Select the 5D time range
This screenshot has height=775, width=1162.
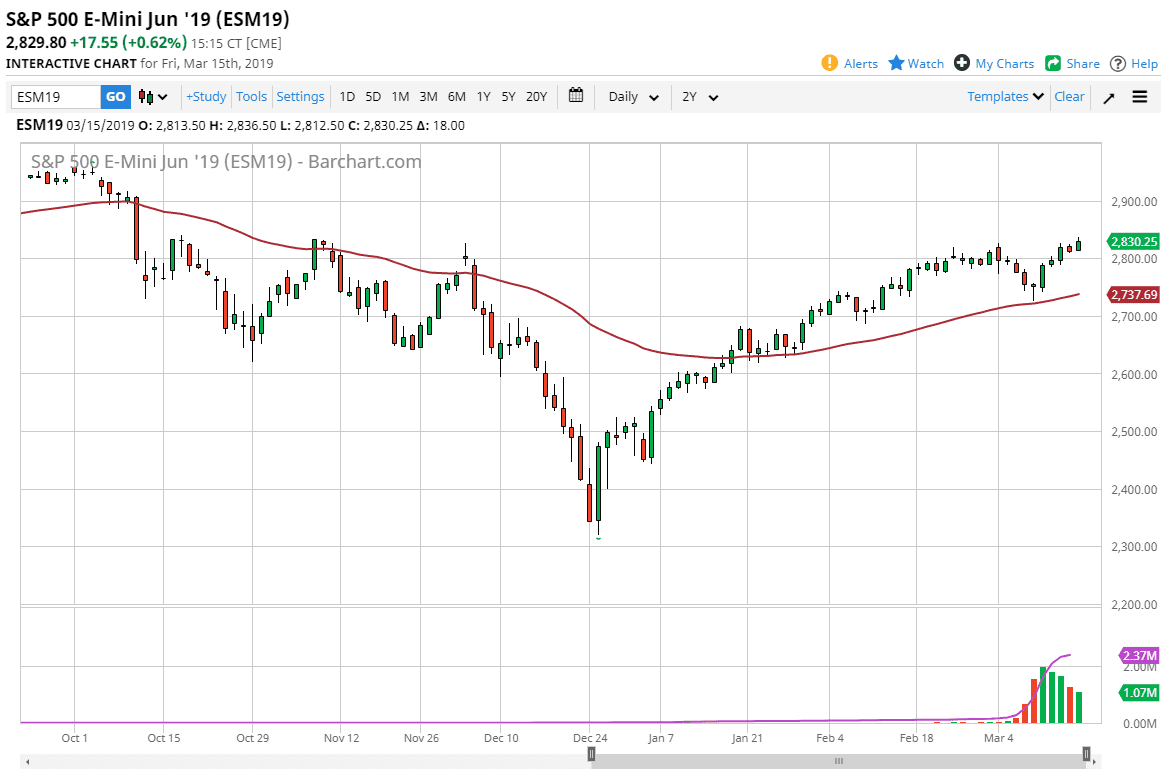(373, 96)
